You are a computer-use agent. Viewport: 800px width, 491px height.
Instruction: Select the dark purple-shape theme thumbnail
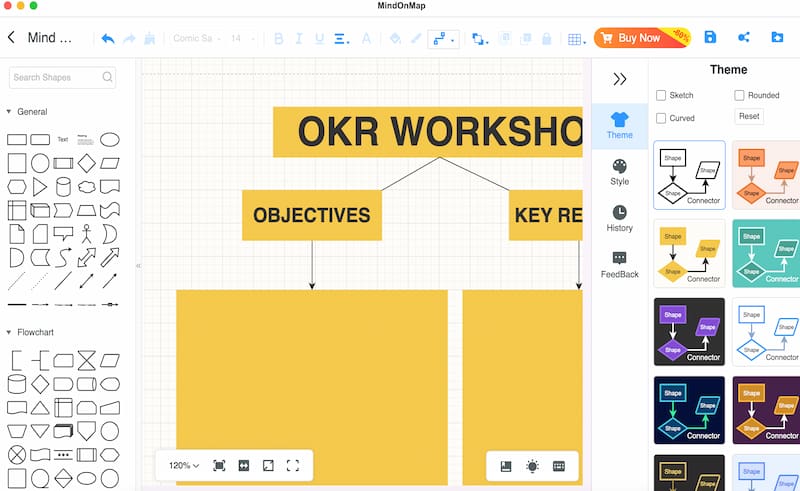(x=689, y=332)
